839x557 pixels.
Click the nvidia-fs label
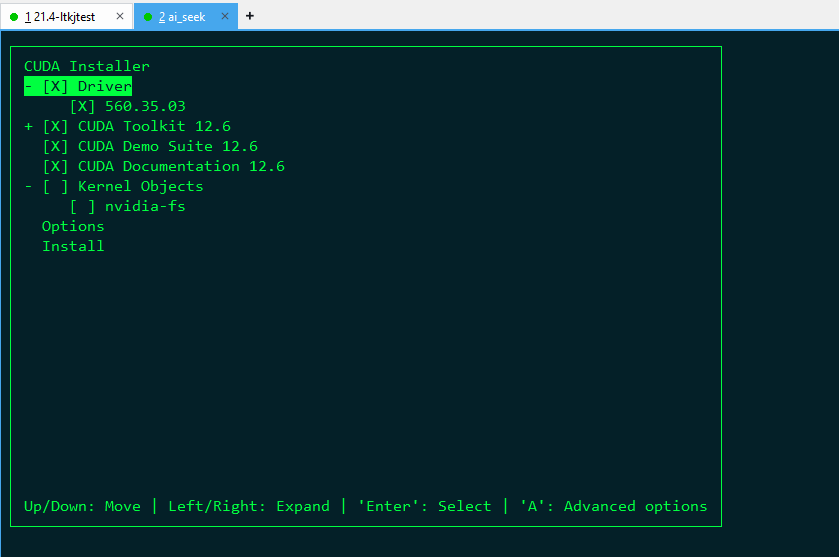tap(145, 207)
